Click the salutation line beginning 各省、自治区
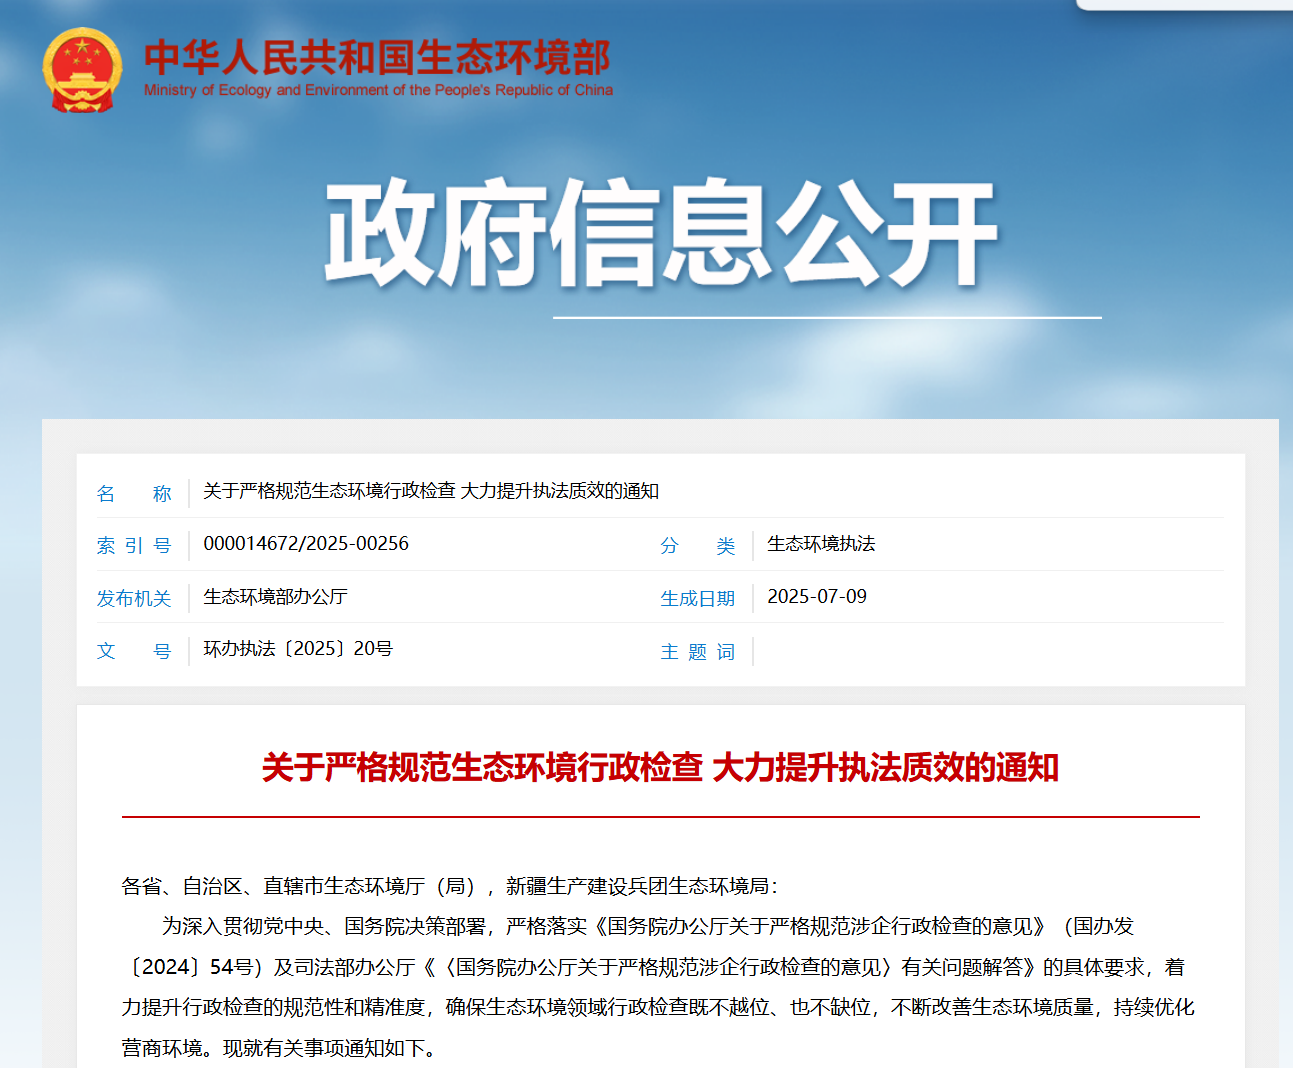The height and width of the screenshot is (1068, 1293). 450,886
